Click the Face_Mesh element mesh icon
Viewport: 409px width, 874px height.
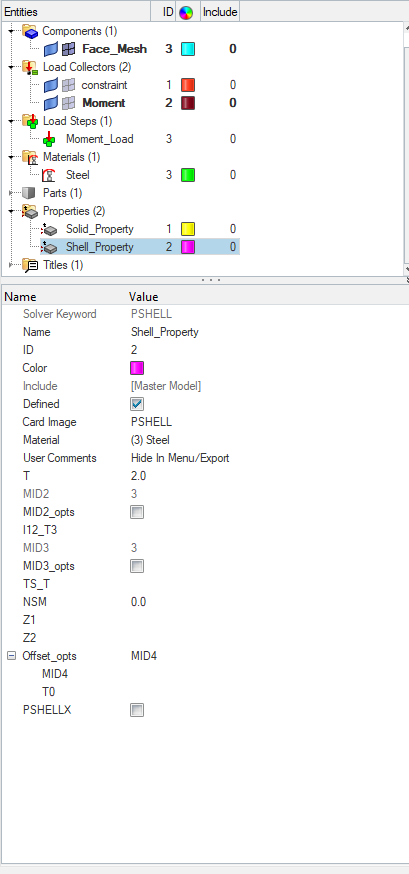pyautogui.click(x=69, y=49)
